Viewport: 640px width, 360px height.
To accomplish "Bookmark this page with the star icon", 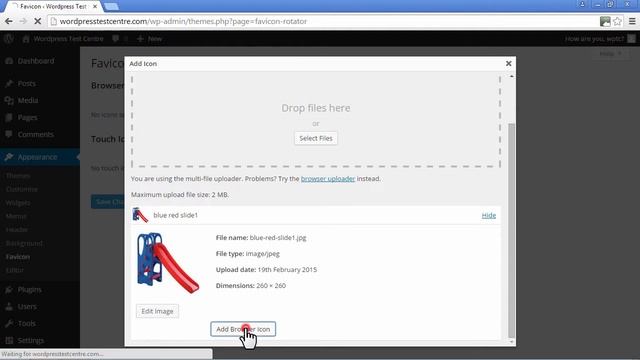I will click(618, 21).
